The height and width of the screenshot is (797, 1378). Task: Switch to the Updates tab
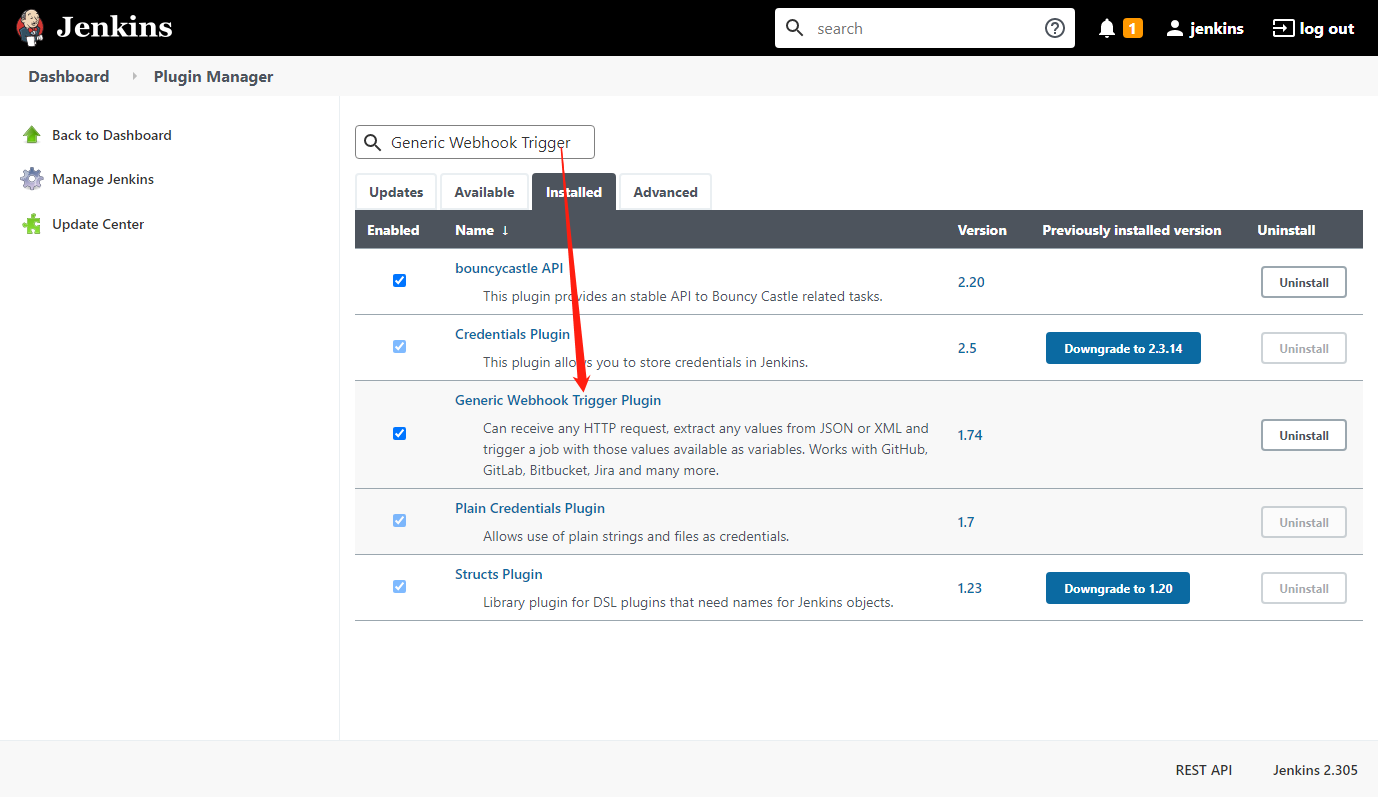coord(396,192)
